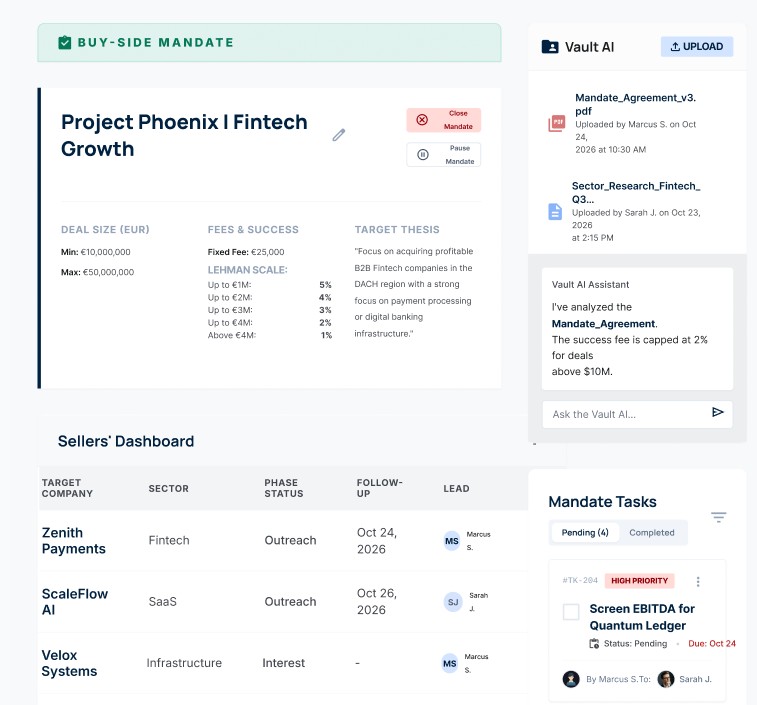The height and width of the screenshot is (705, 757).
Task: Sort by Follow-Up column header
Action: point(379,488)
